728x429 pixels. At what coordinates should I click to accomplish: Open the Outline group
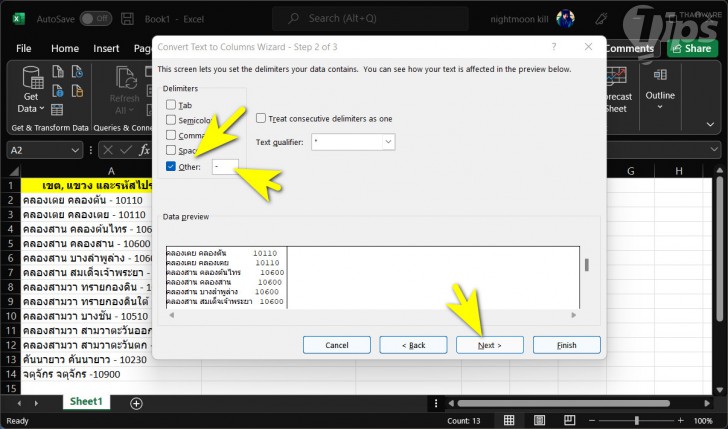point(660,88)
